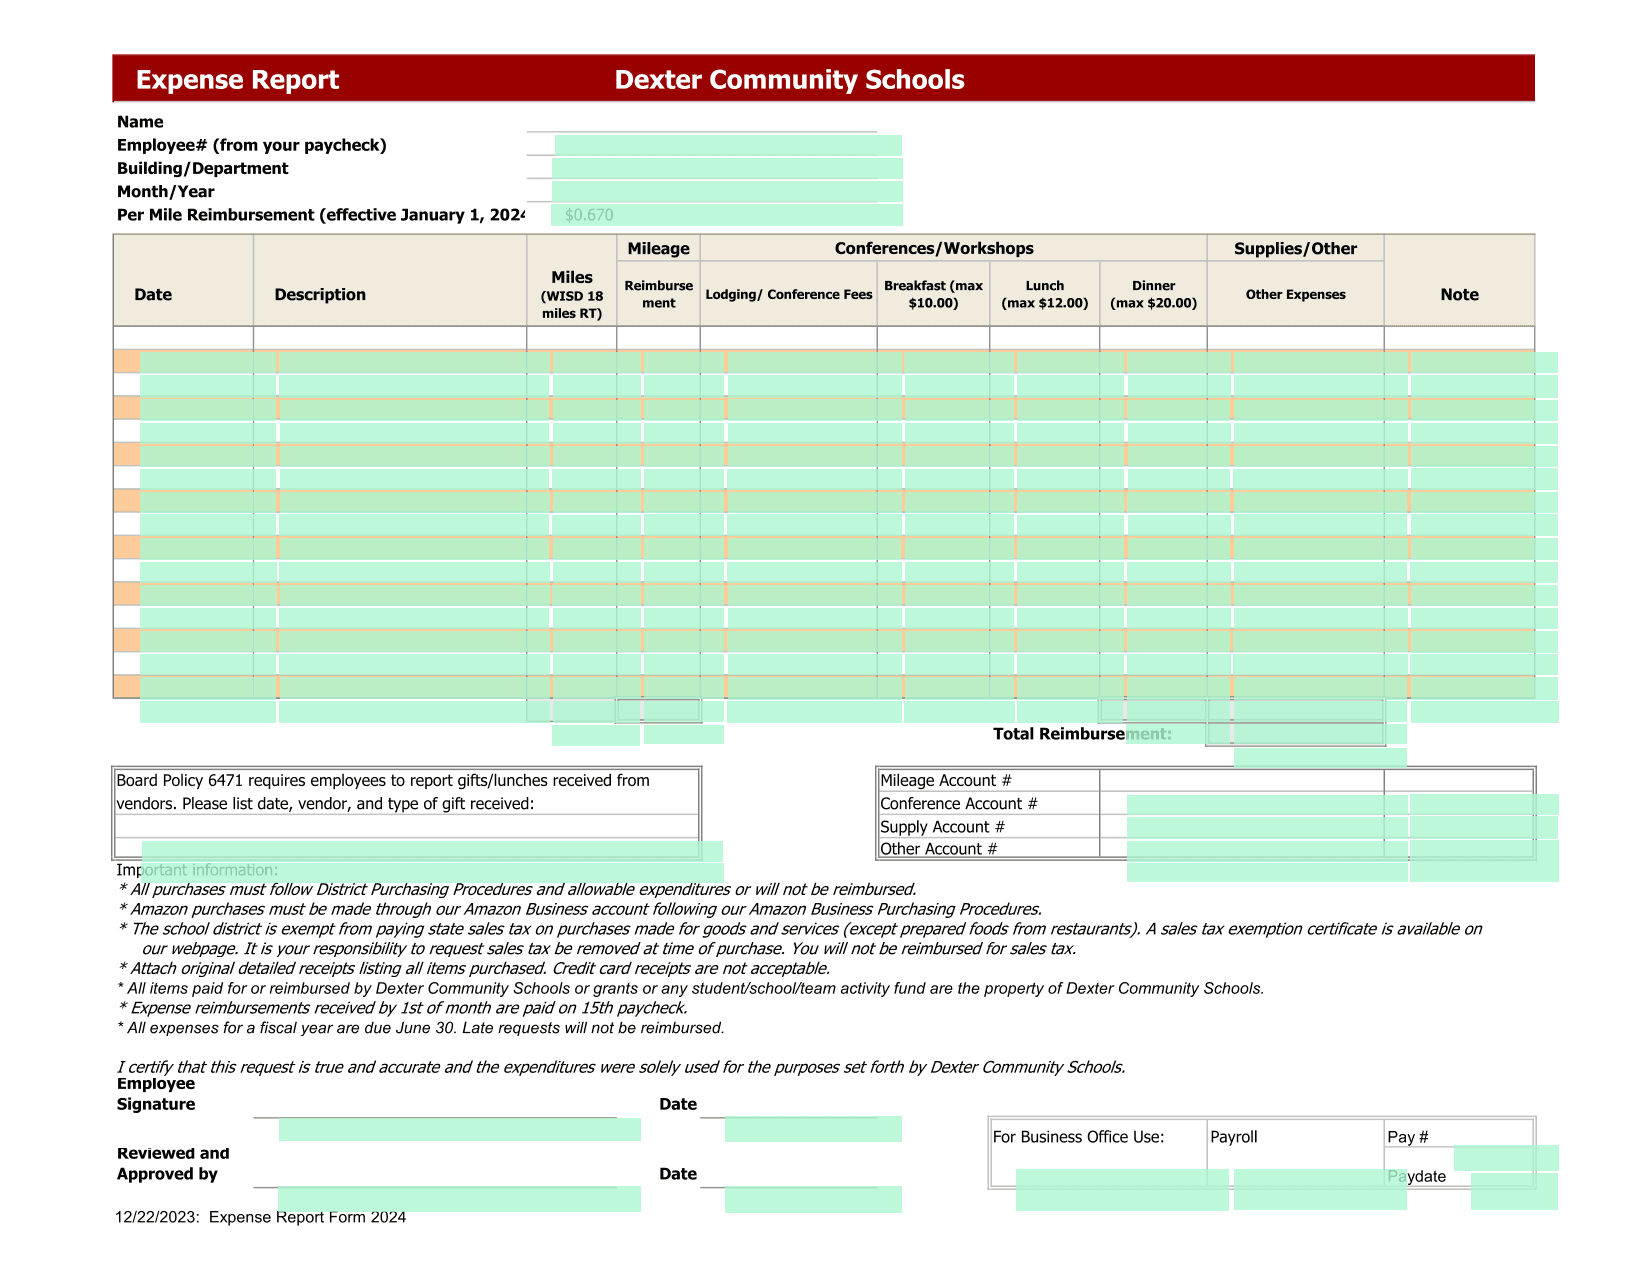Click the 'Supplies/Other' group header
1649x1274 pixels.
[x=1295, y=249]
